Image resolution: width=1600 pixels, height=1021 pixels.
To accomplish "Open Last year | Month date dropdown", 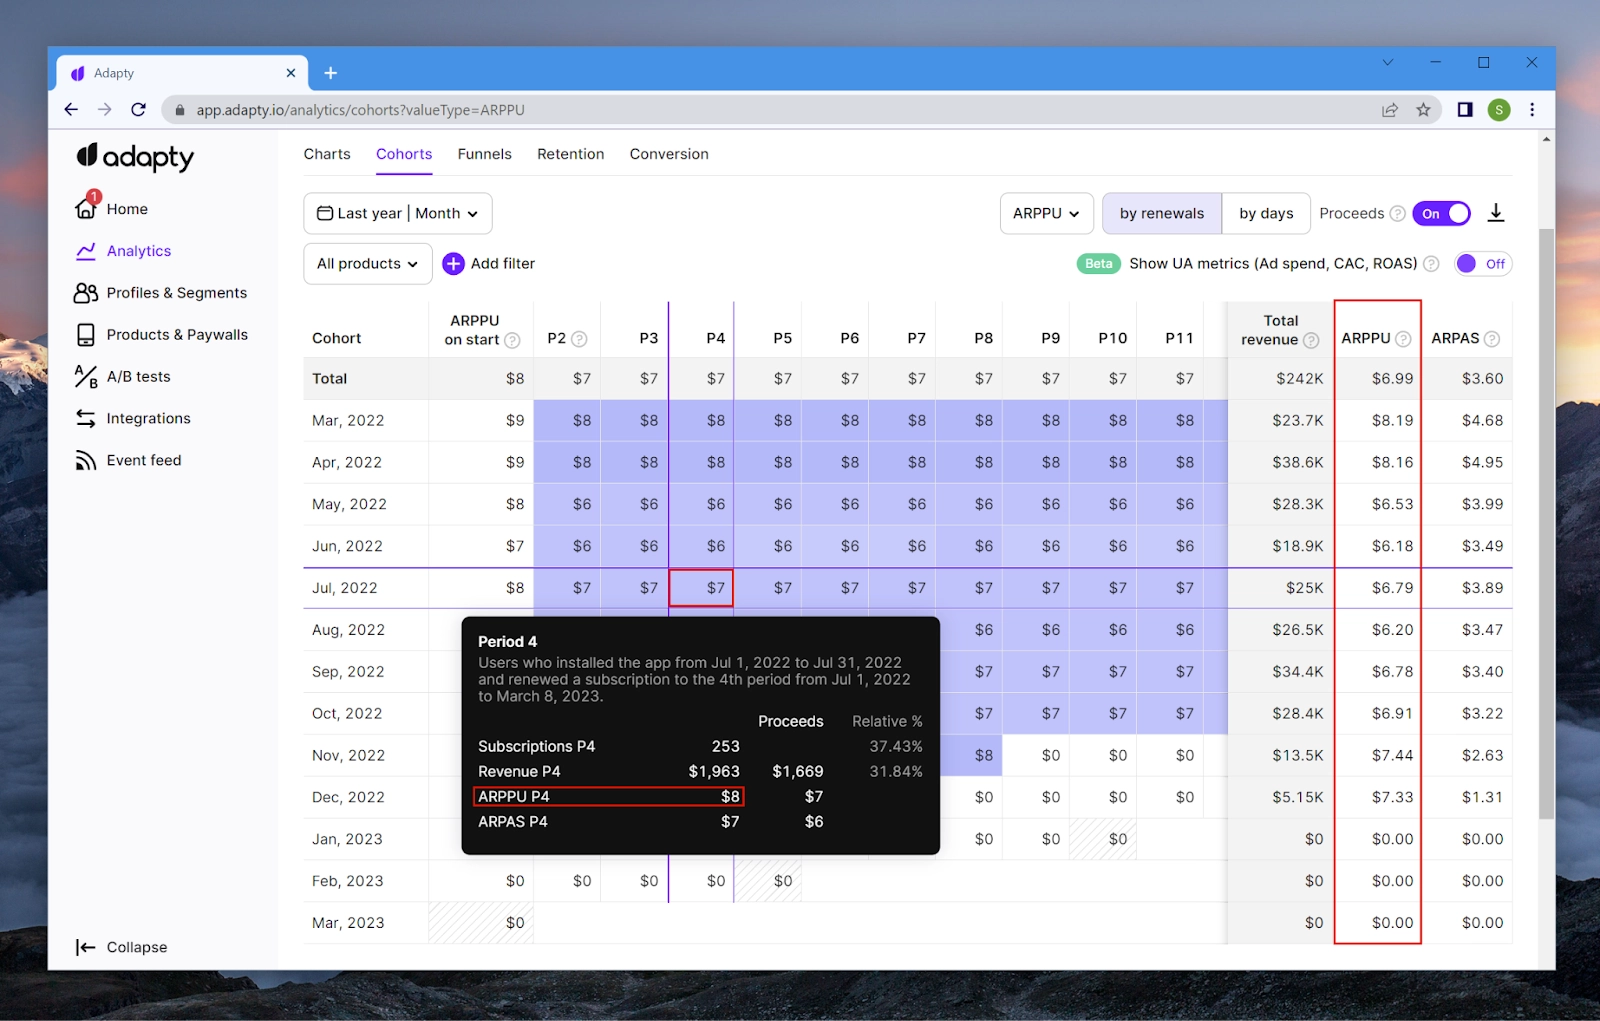I will coord(398,213).
